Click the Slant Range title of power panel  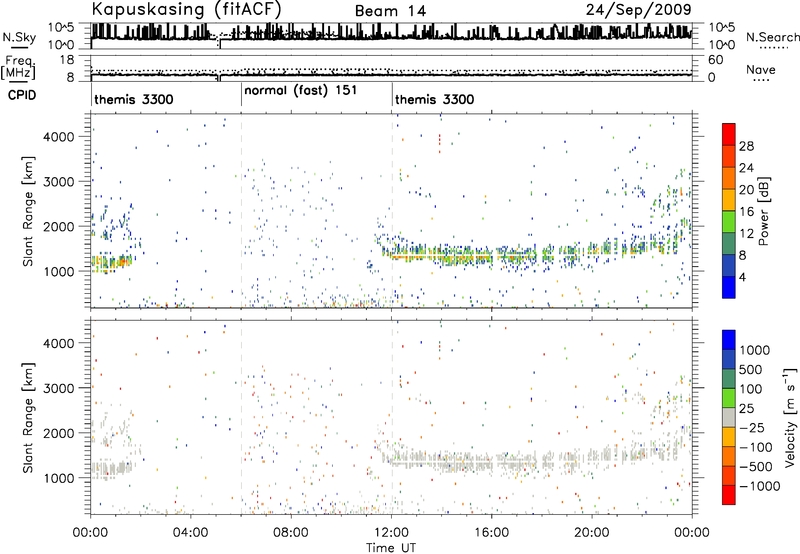(29, 211)
